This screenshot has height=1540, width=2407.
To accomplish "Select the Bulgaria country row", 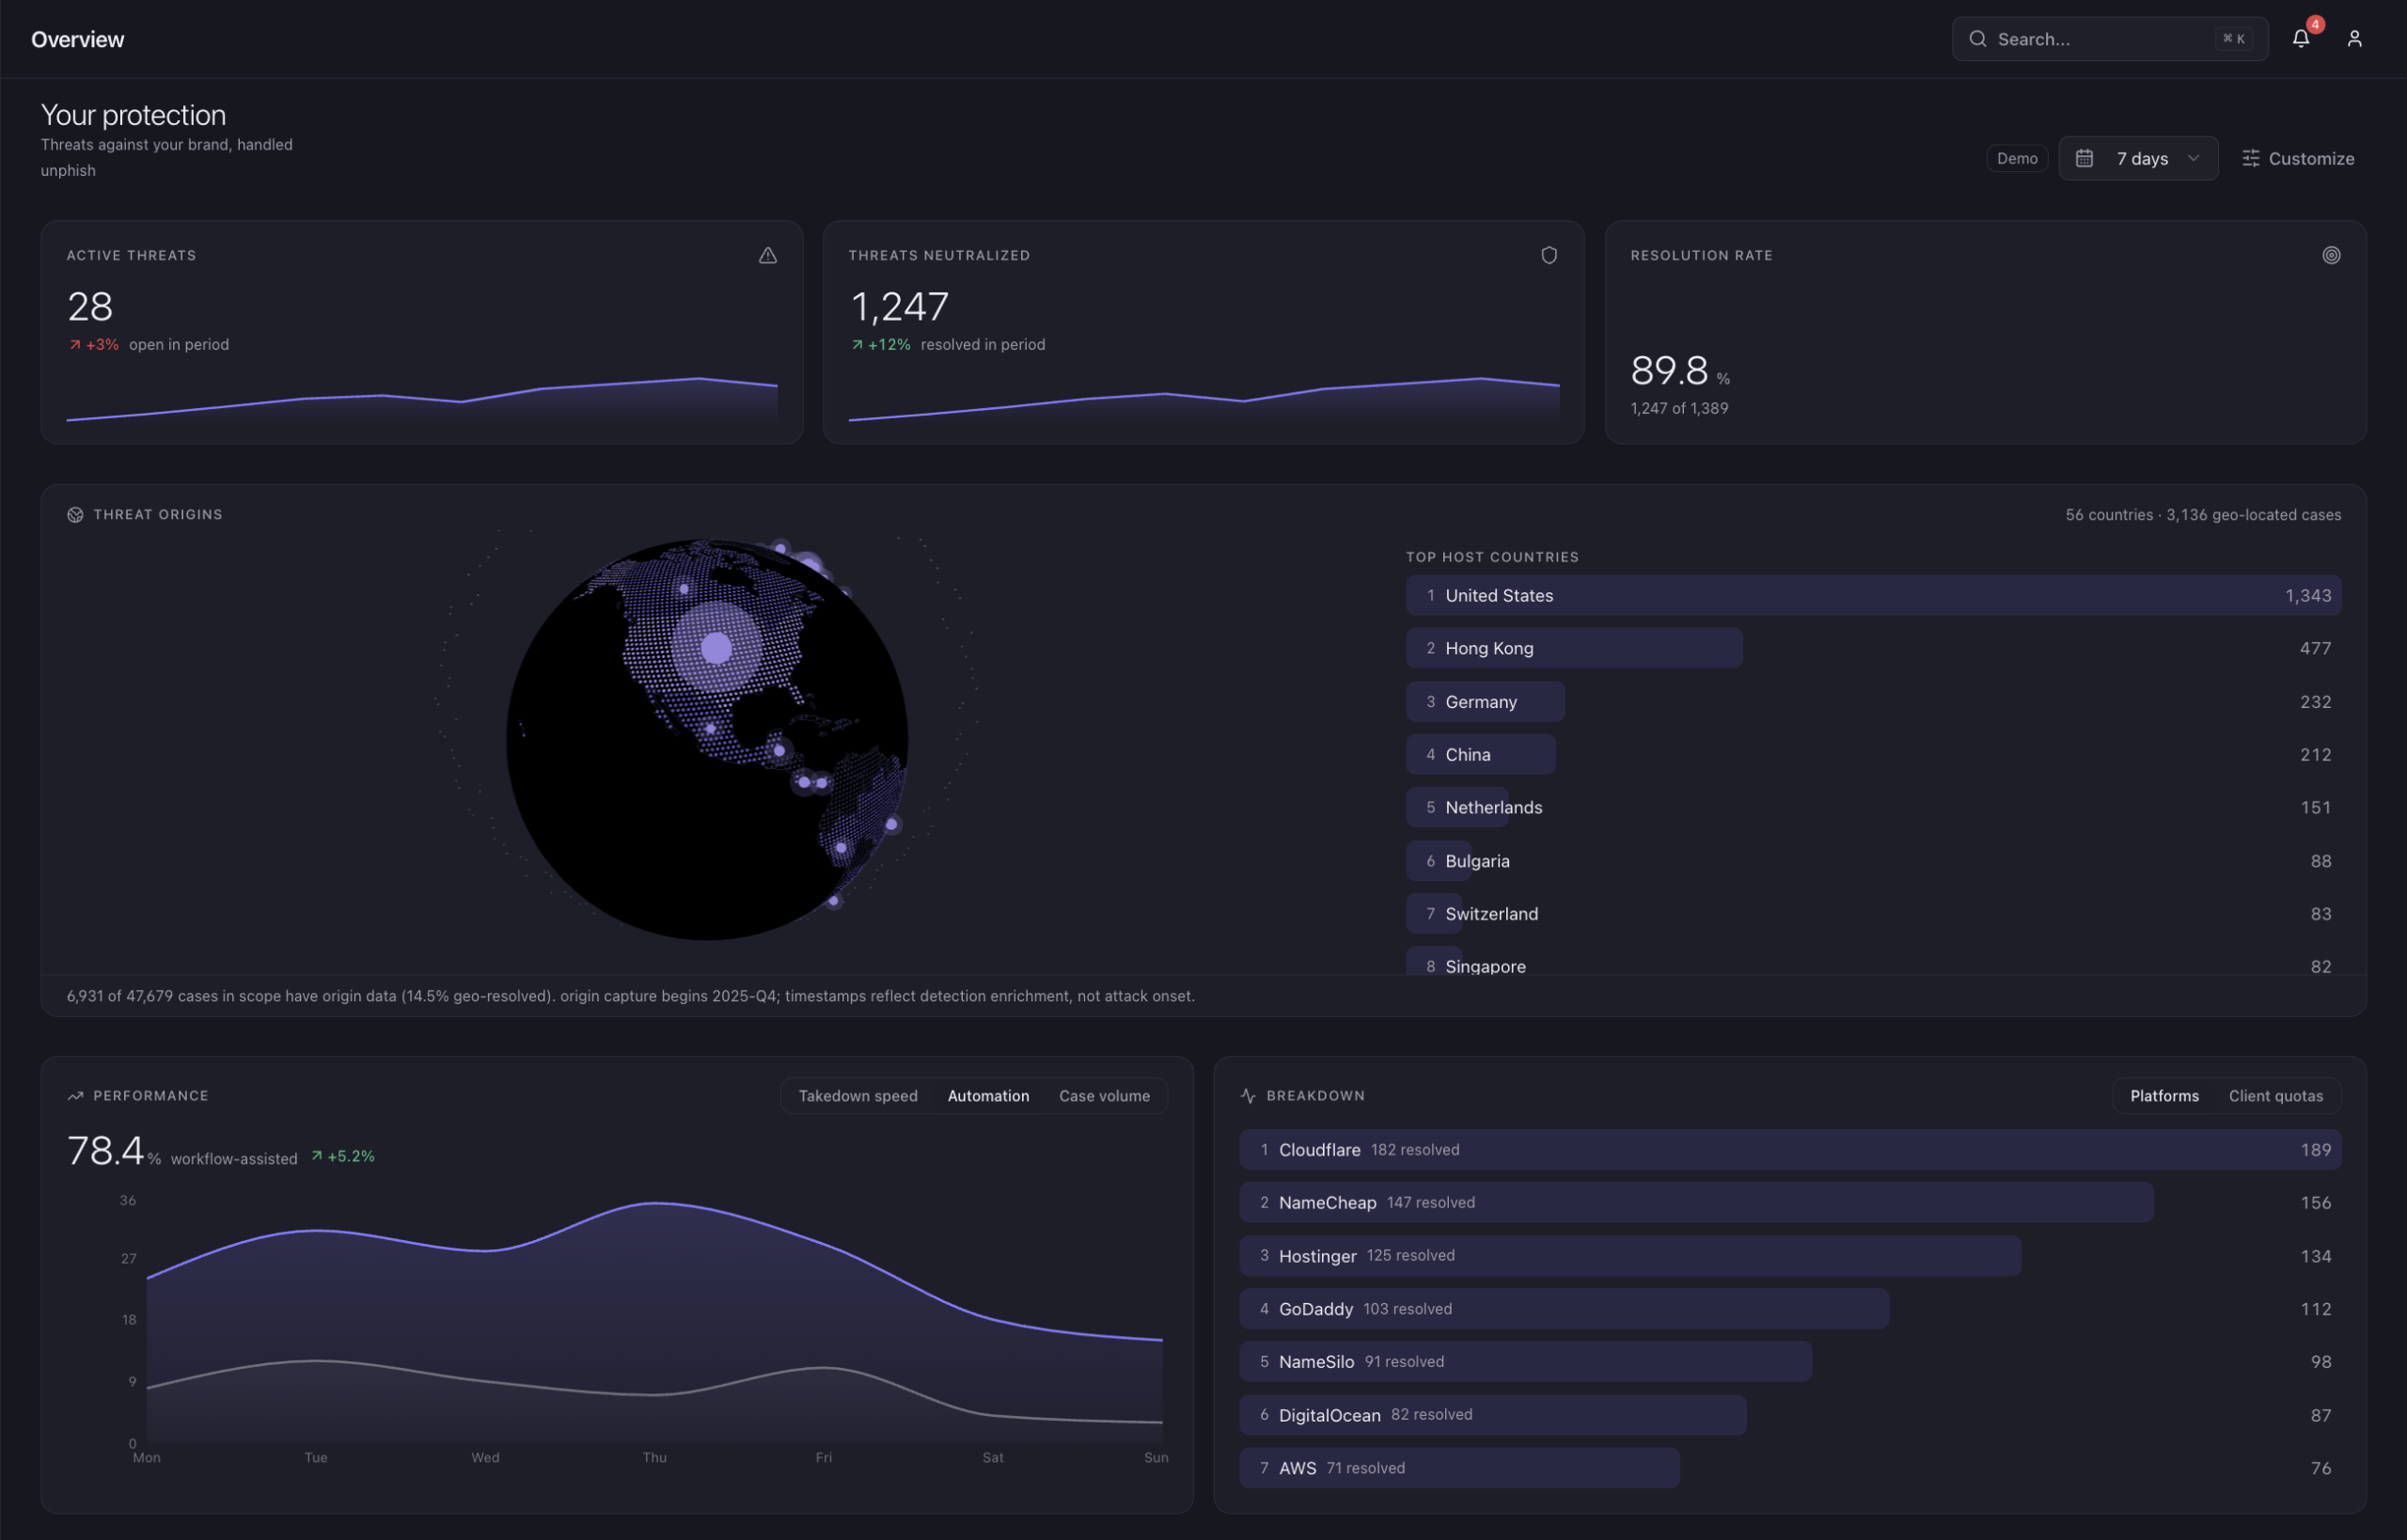I will pyautogui.click(x=1873, y=861).
